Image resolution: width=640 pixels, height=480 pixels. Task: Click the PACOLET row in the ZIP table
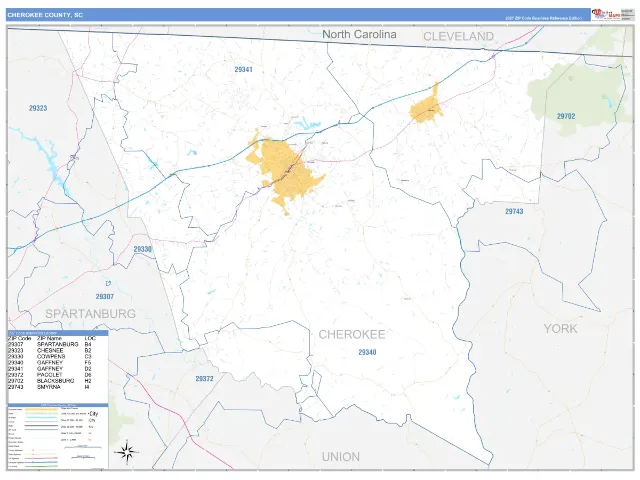51,375
